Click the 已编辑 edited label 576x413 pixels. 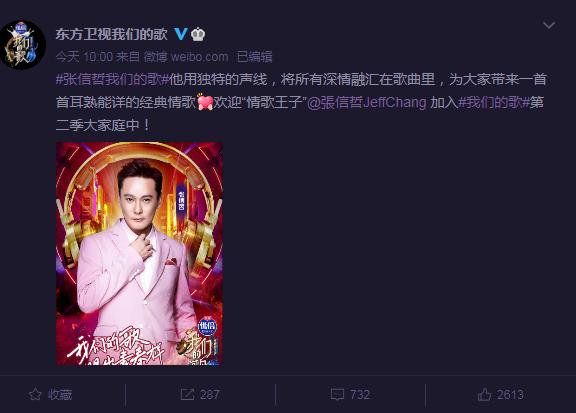[254, 57]
